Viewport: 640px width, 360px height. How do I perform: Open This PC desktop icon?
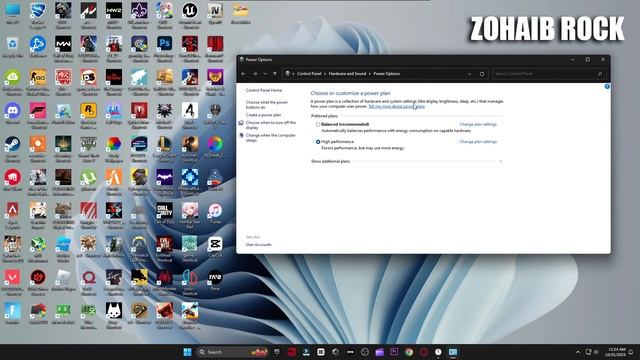point(13,14)
